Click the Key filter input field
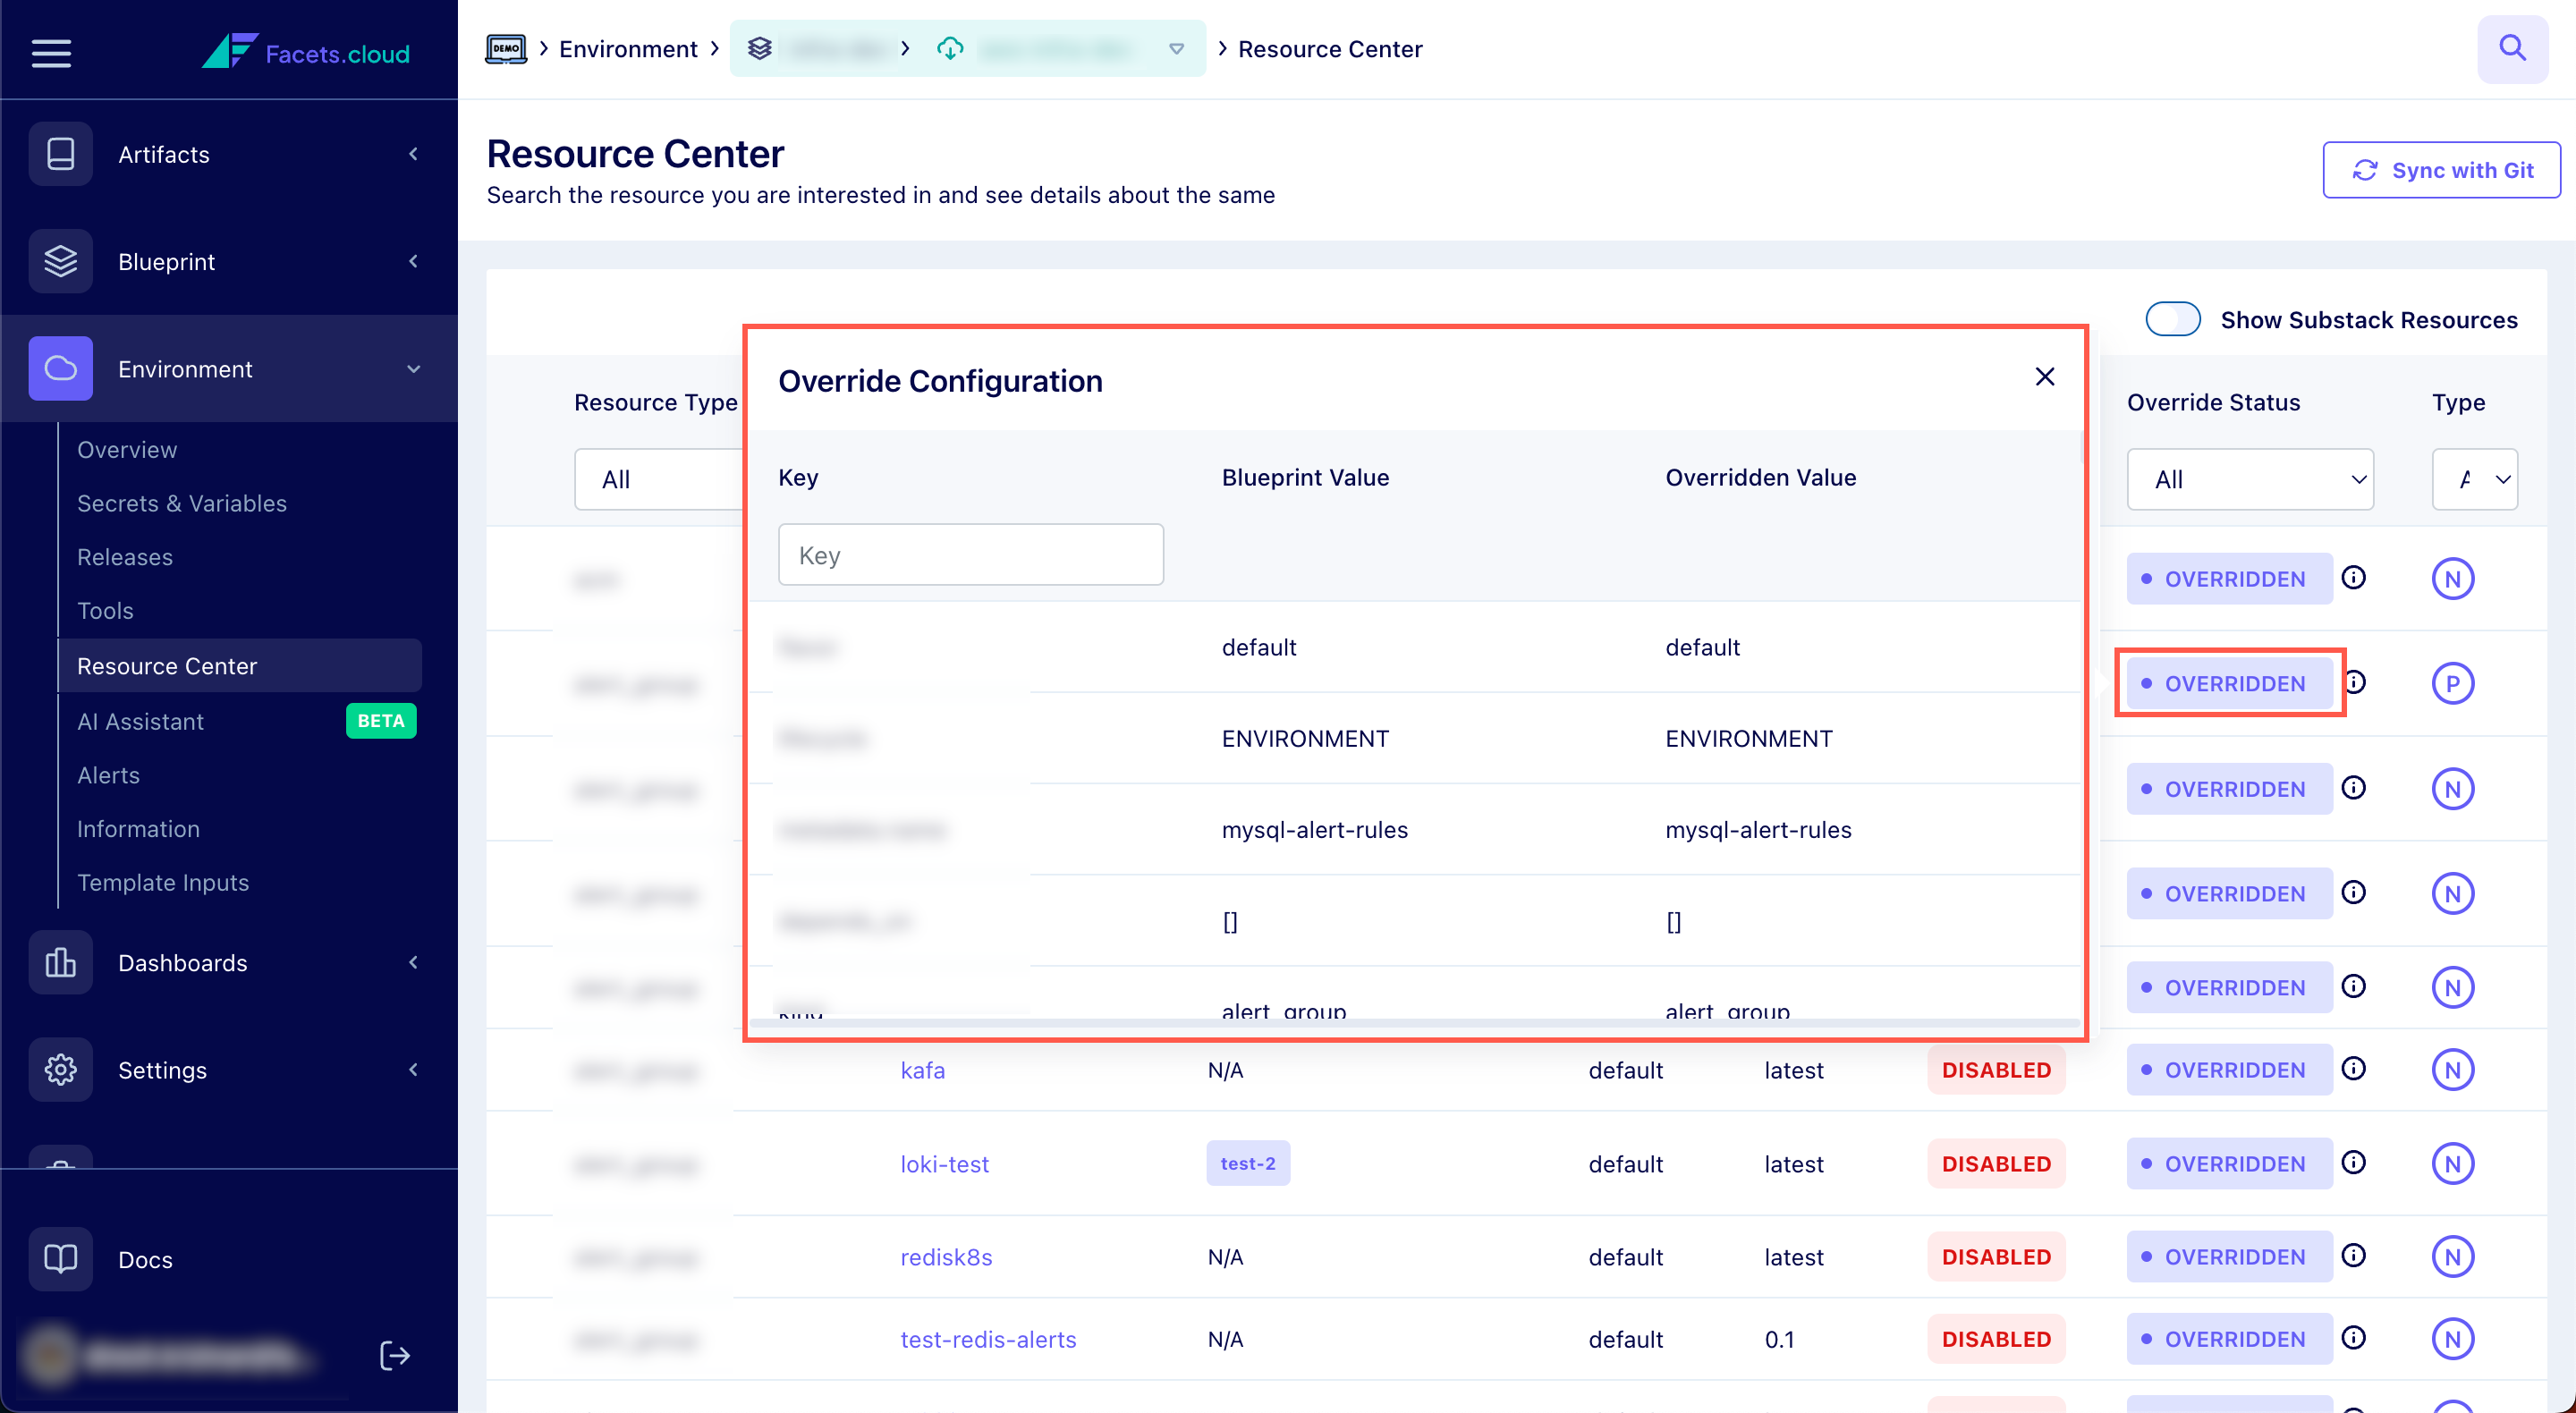2576x1413 pixels. [x=970, y=555]
